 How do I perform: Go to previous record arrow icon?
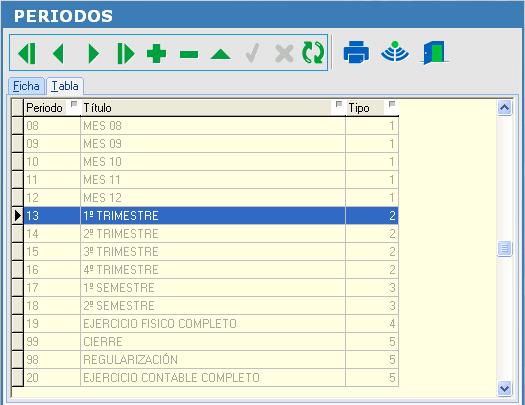pyautogui.click(x=58, y=53)
